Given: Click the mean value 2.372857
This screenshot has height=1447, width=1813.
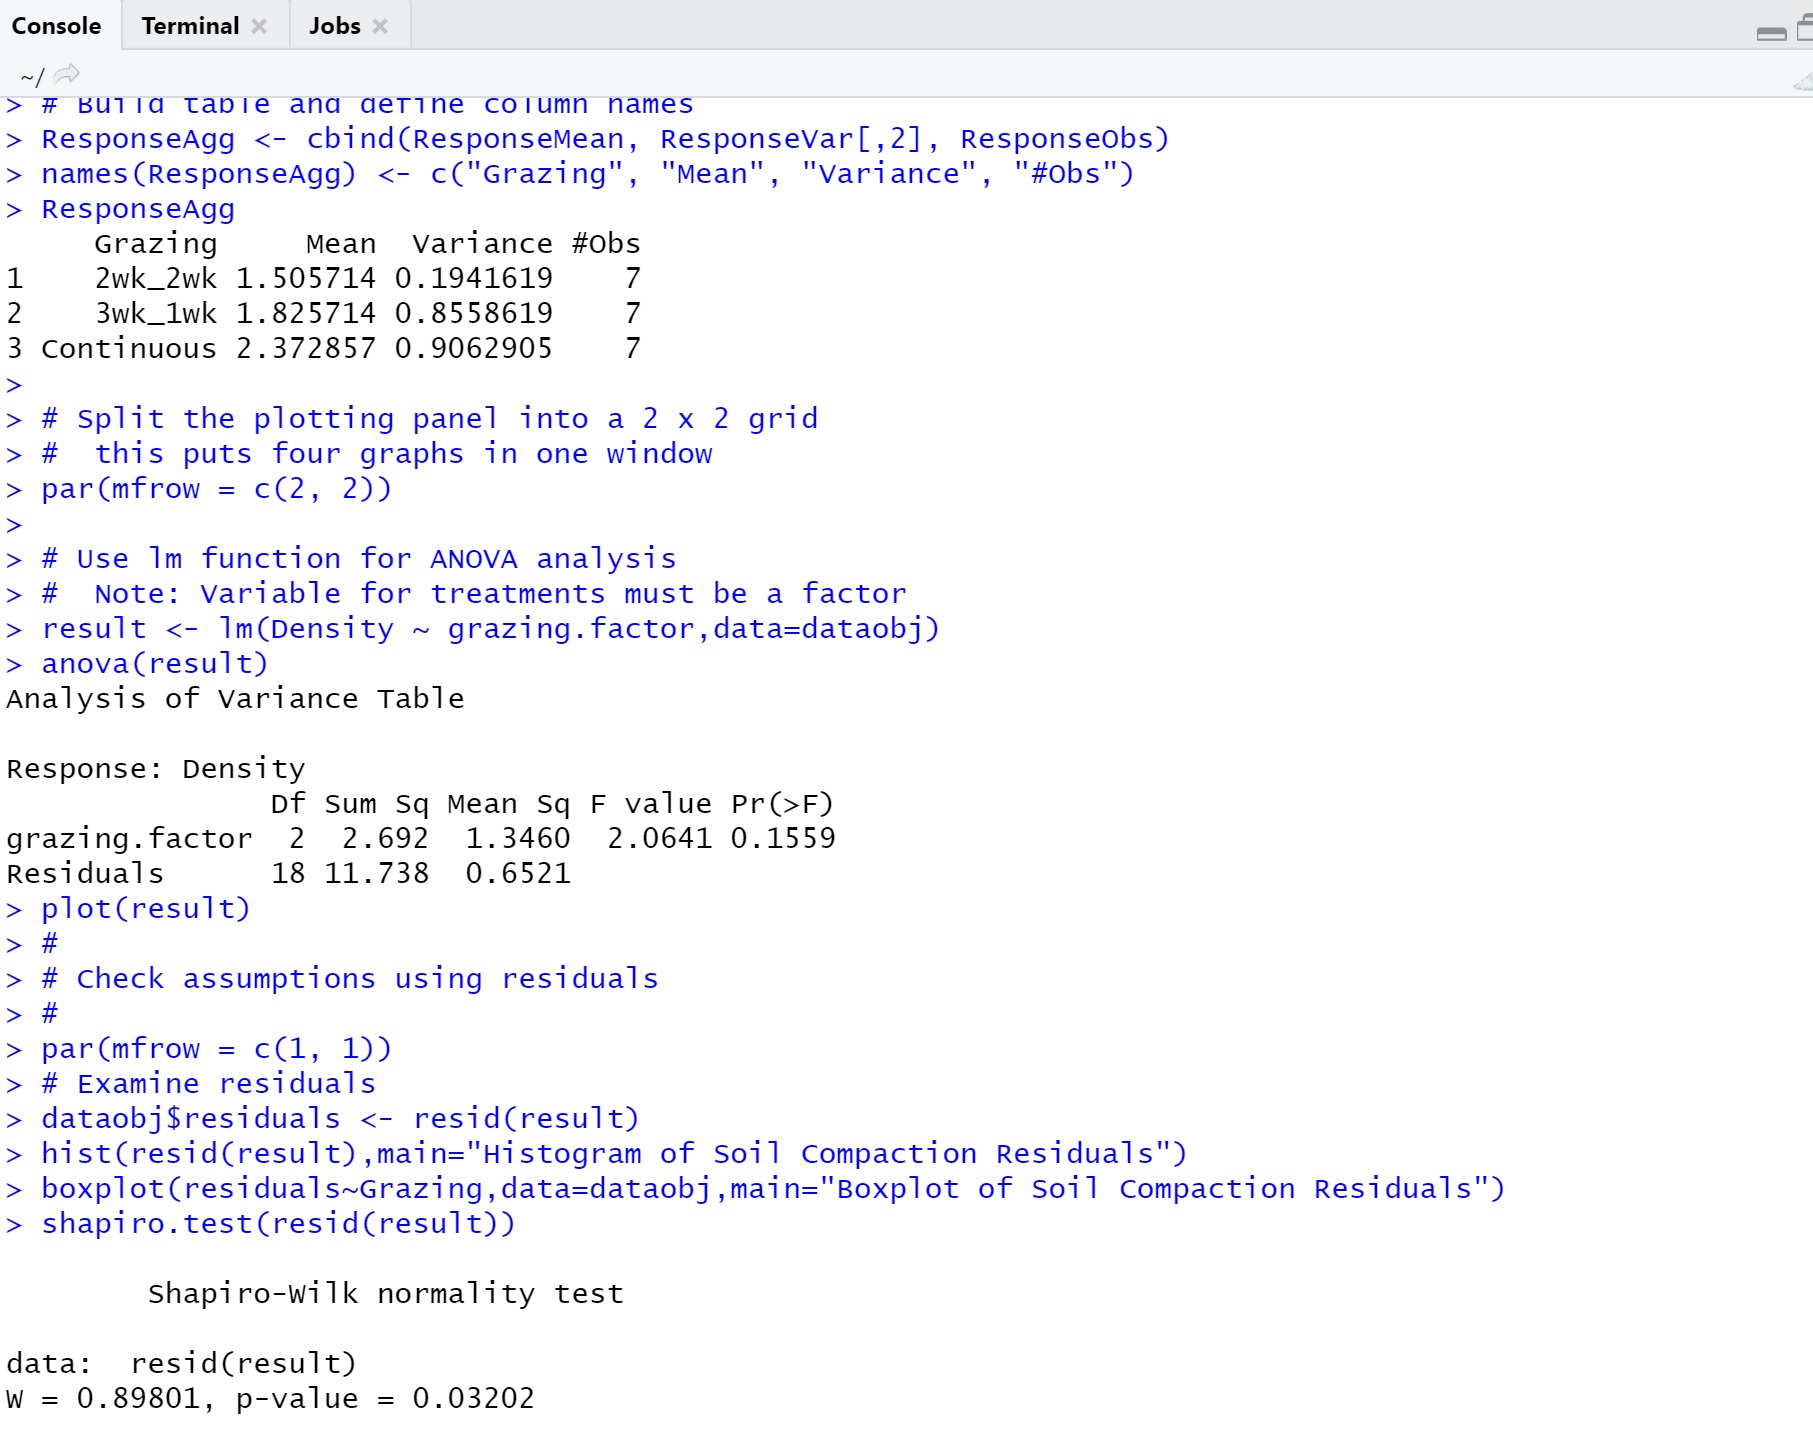Looking at the screenshot, I should (x=306, y=349).
